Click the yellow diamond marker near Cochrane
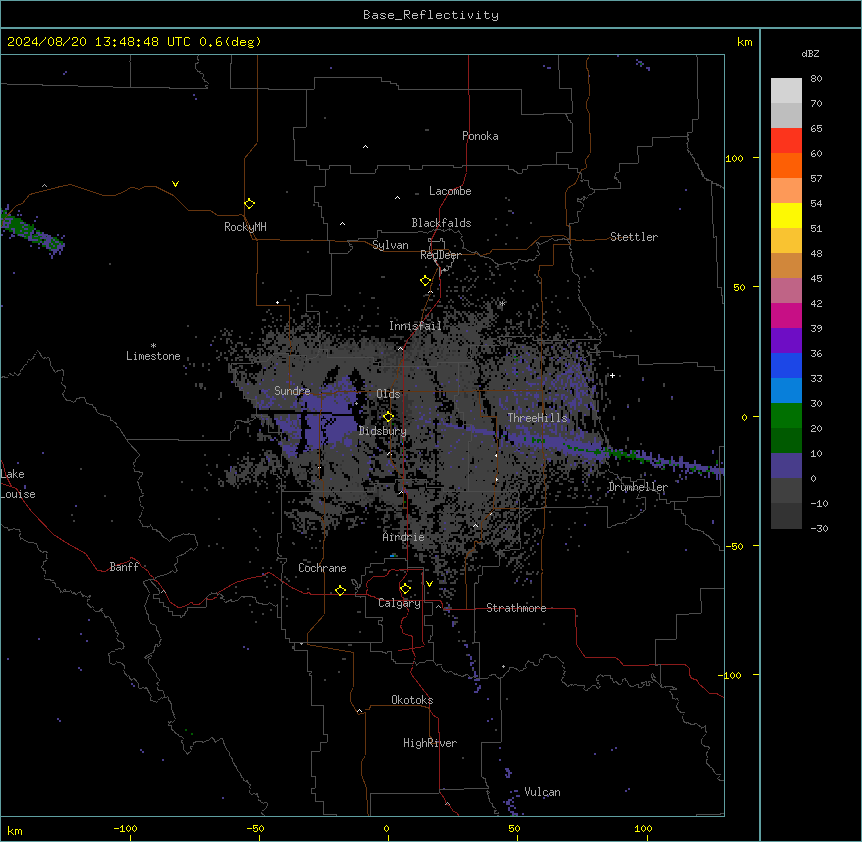Screen dimensions: 862x842 [x=340, y=590]
